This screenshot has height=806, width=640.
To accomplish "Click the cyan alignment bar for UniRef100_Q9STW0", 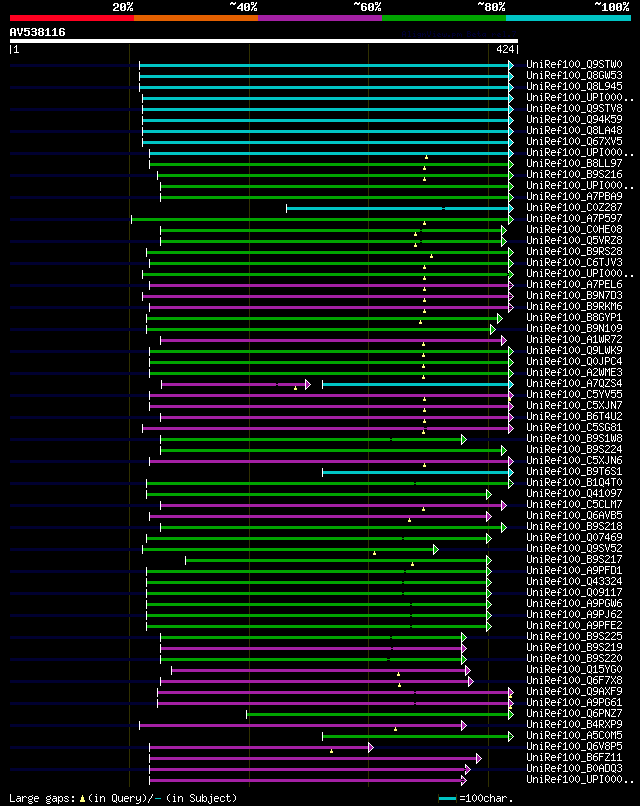I will pos(326,65).
